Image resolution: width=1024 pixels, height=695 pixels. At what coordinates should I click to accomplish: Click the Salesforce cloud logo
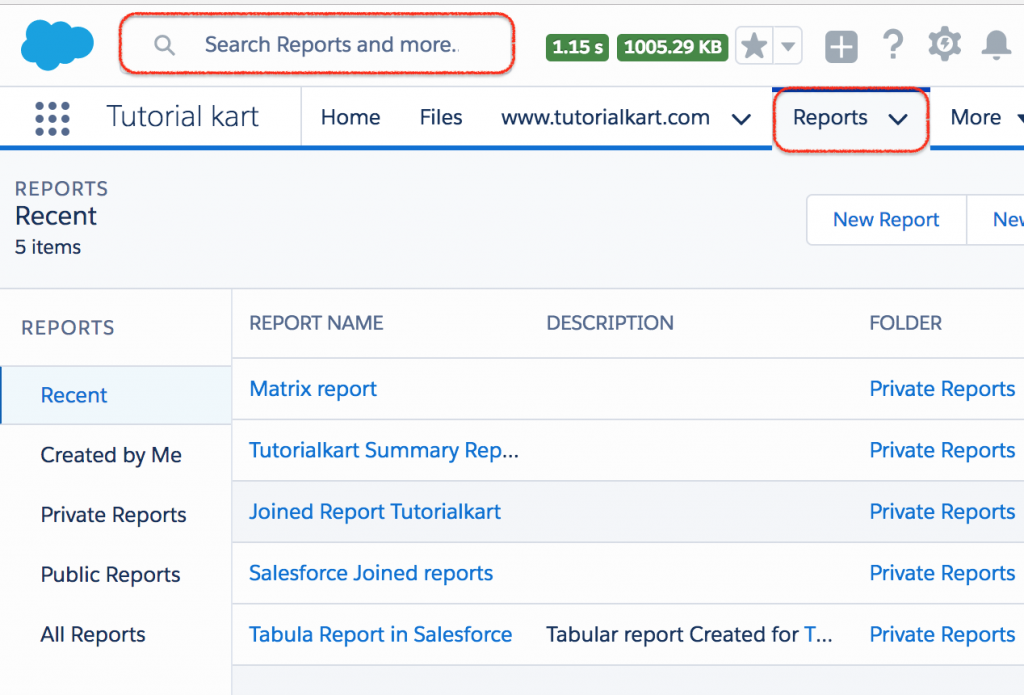57,45
